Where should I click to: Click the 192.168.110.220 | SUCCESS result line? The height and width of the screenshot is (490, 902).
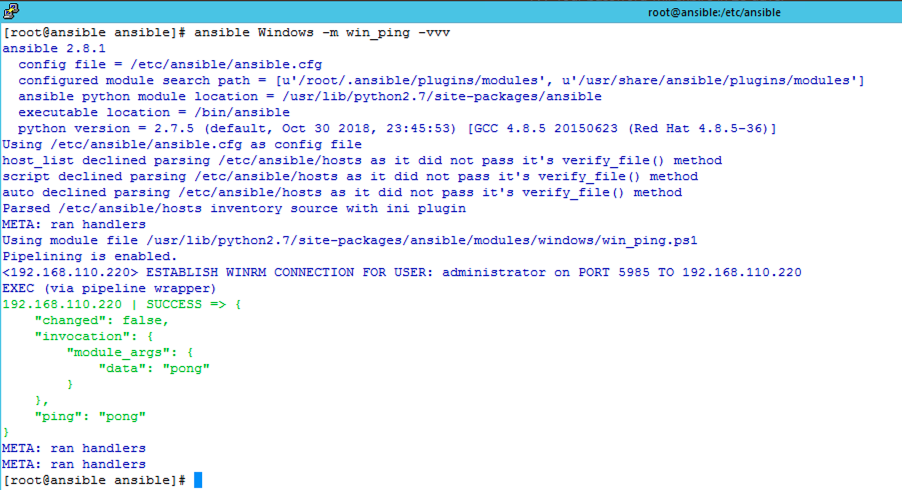123,304
